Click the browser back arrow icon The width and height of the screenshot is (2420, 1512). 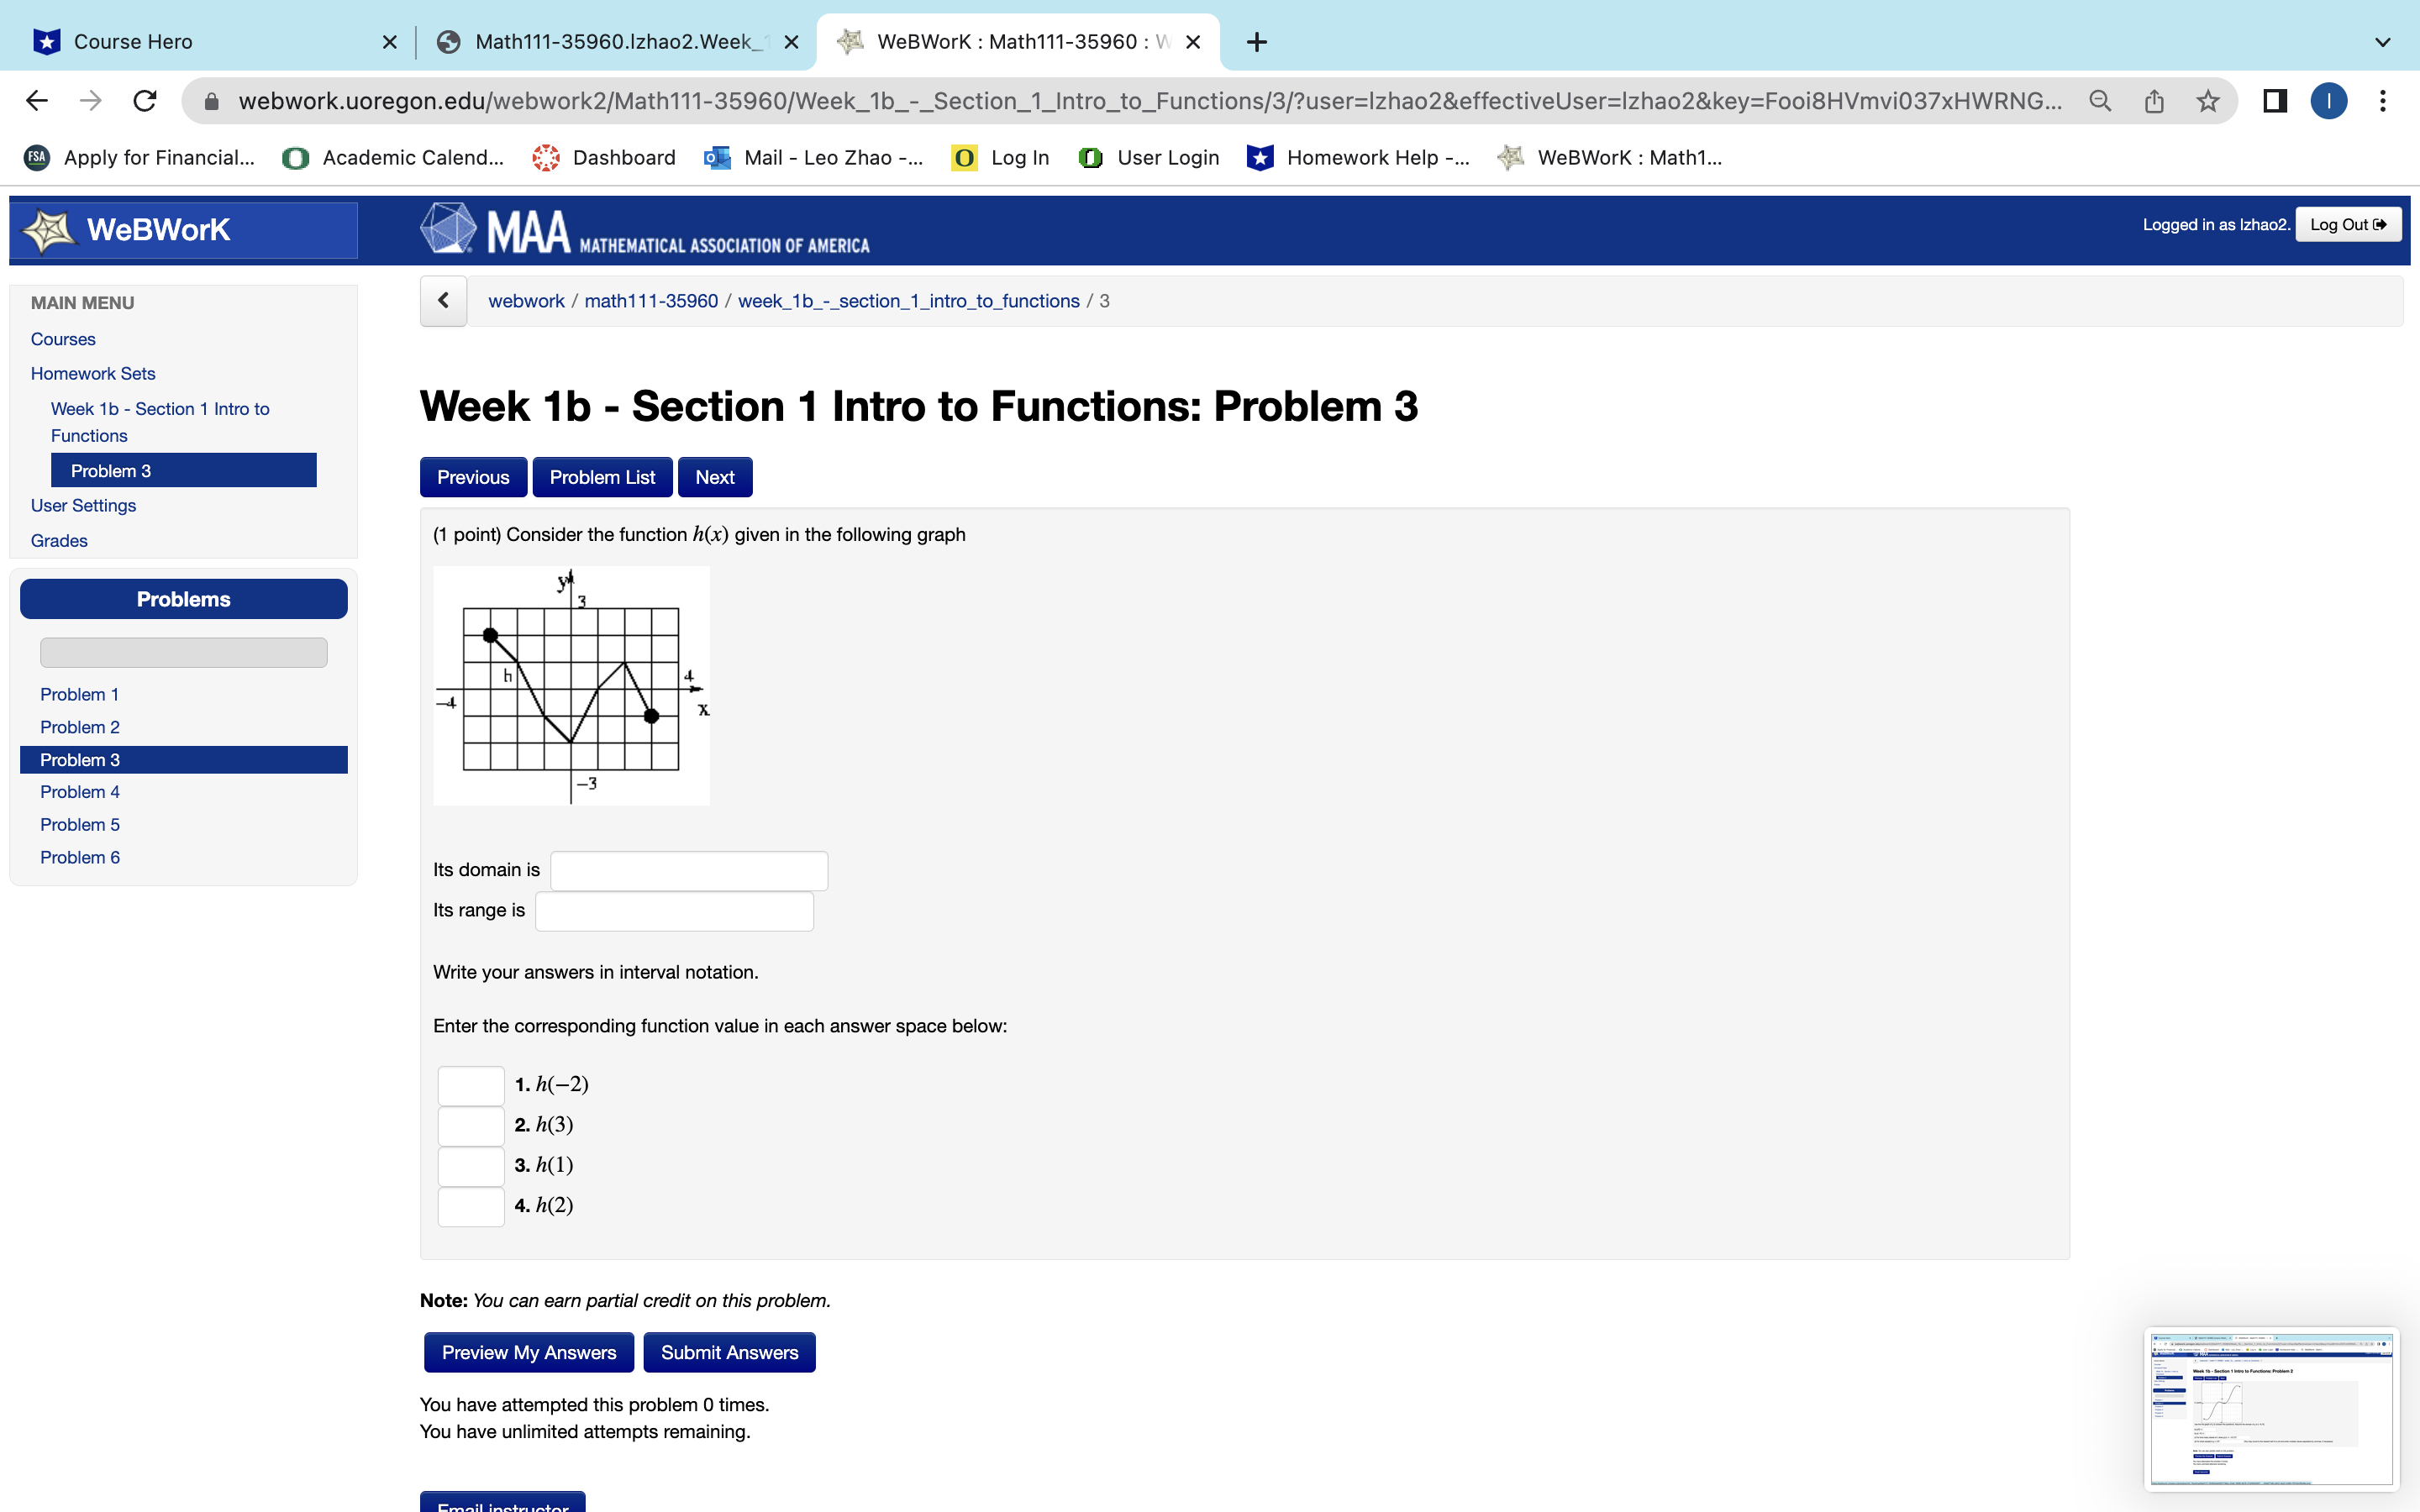(37, 101)
